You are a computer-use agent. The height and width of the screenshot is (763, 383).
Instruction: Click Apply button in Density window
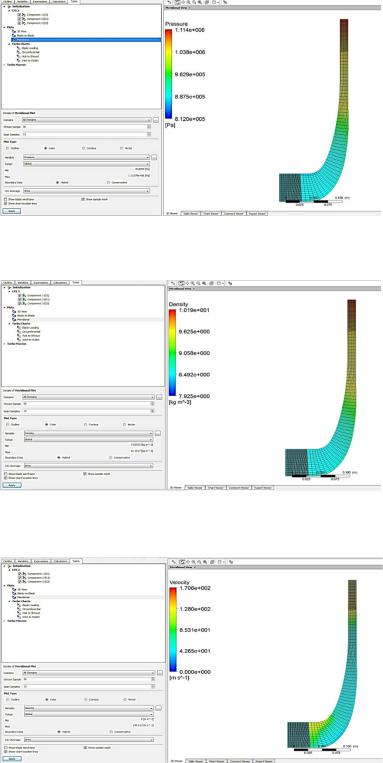tap(12, 485)
